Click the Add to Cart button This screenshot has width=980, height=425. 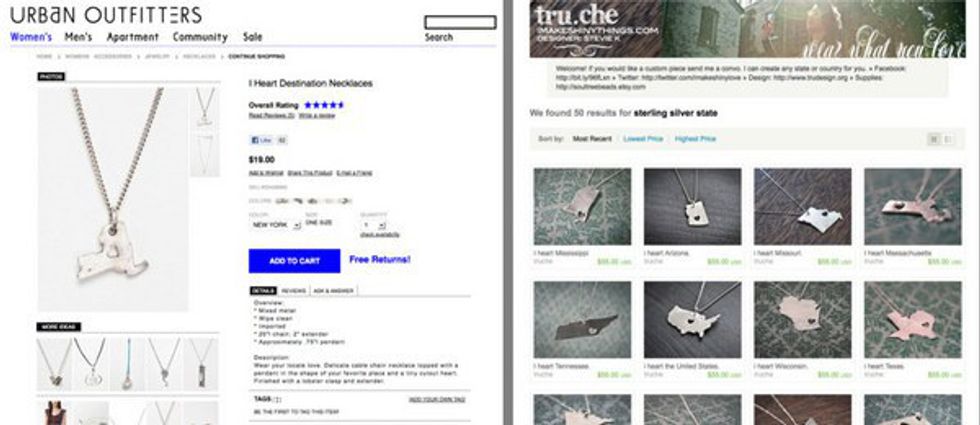coord(294,261)
